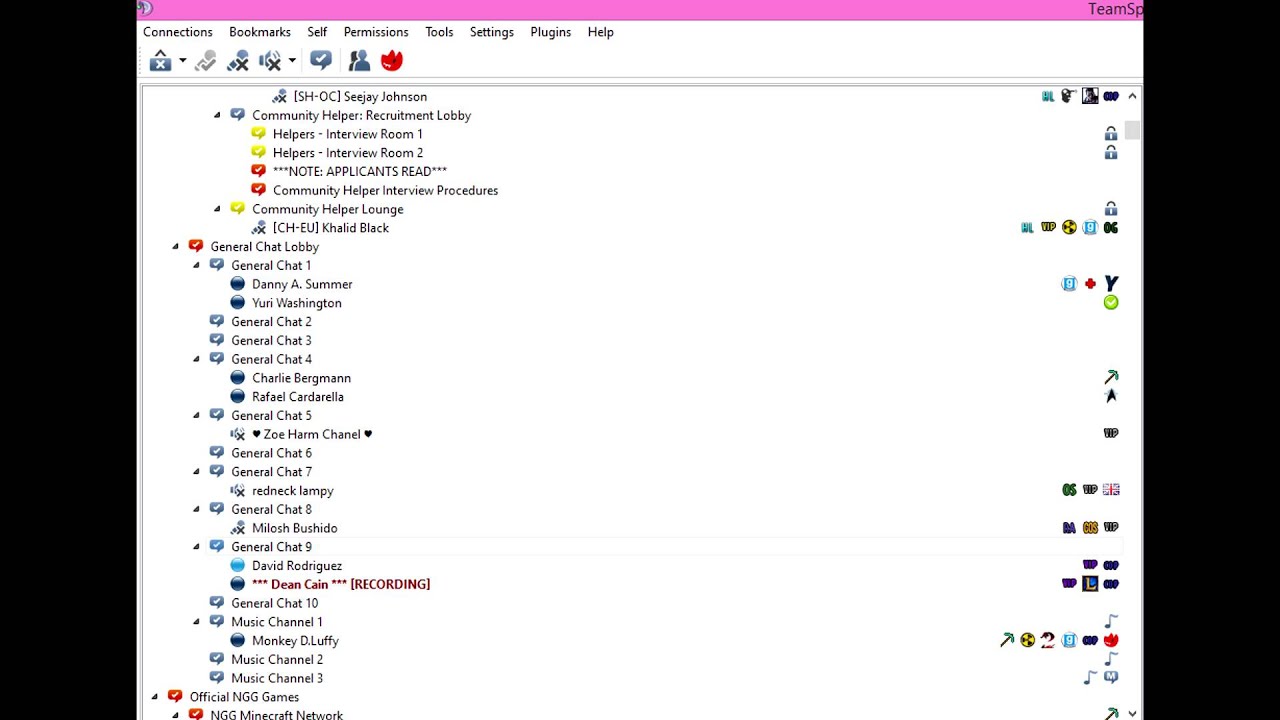Image resolution: width=1280 pixels, height=720 pixels.
Task: Select user Yuri Washington
Action: (297, 303)
